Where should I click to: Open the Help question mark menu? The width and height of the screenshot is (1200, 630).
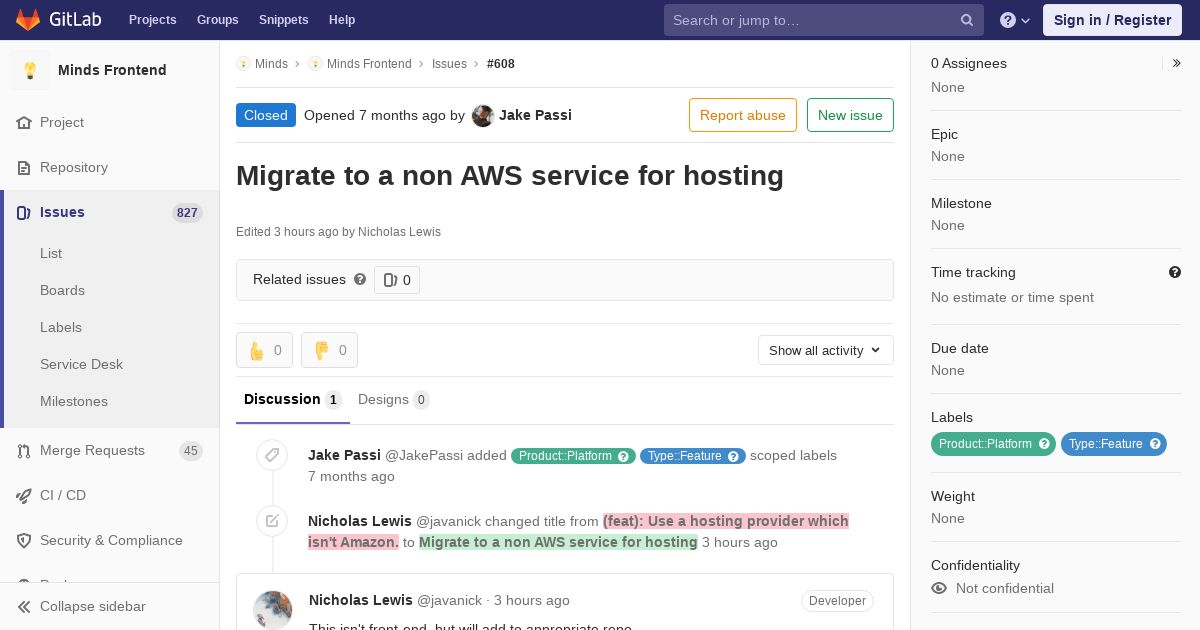[1015, 20]
